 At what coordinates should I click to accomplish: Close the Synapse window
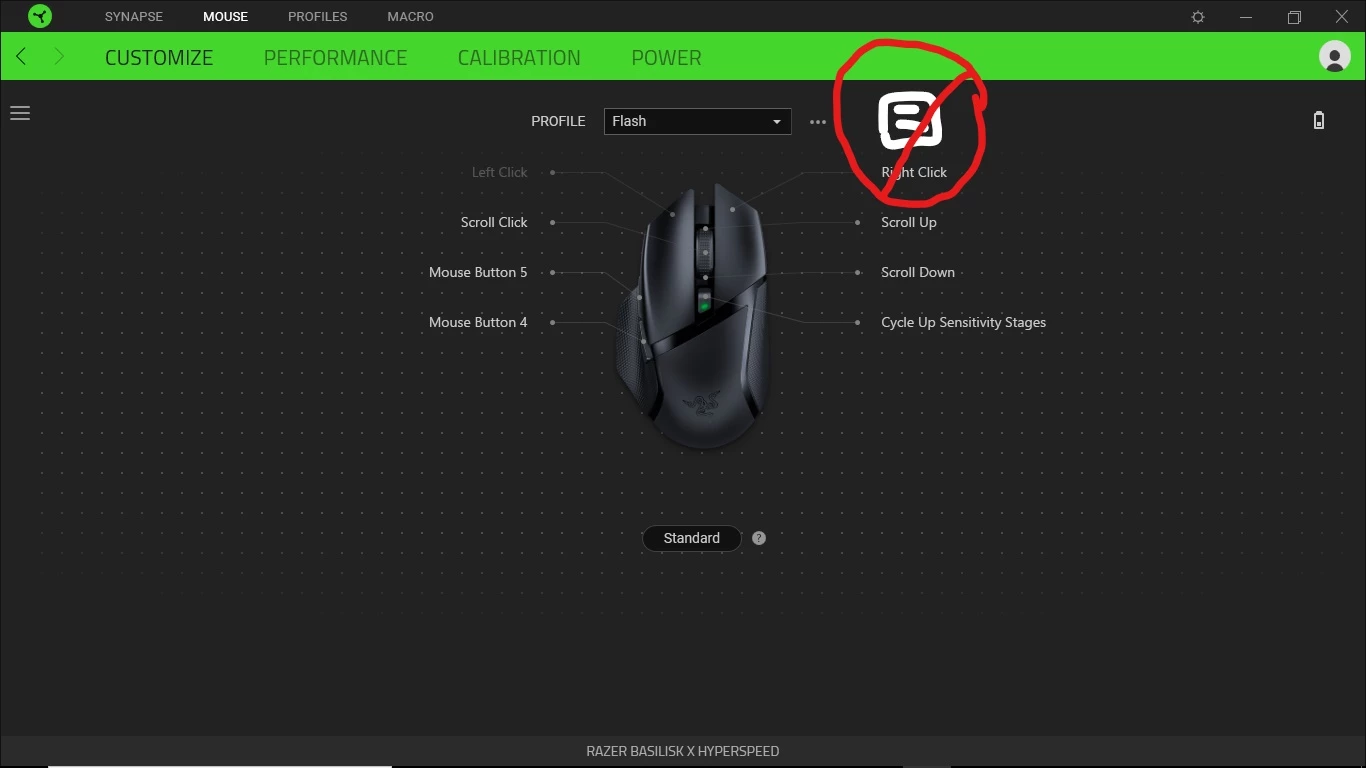point(1342,17)
